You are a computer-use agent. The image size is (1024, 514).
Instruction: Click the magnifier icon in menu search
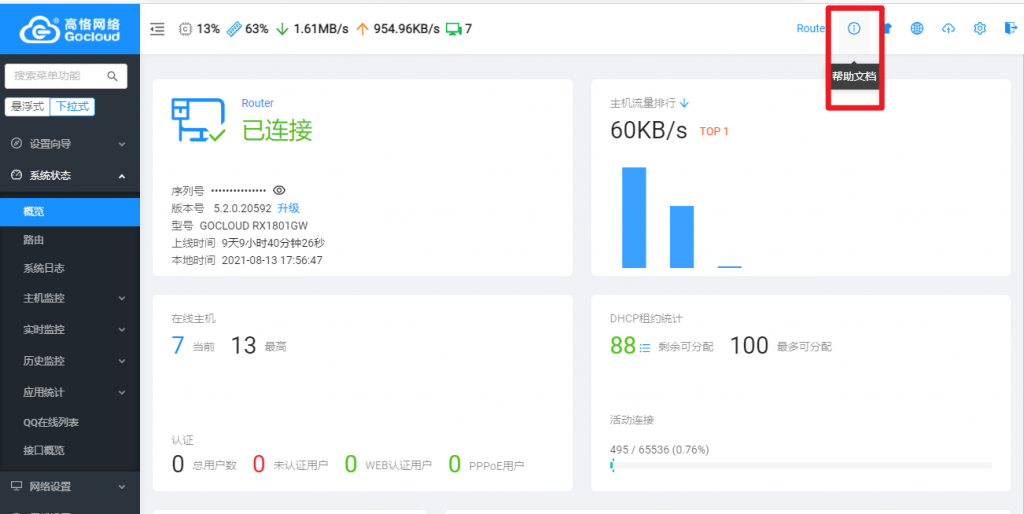[x=112, y=76]
